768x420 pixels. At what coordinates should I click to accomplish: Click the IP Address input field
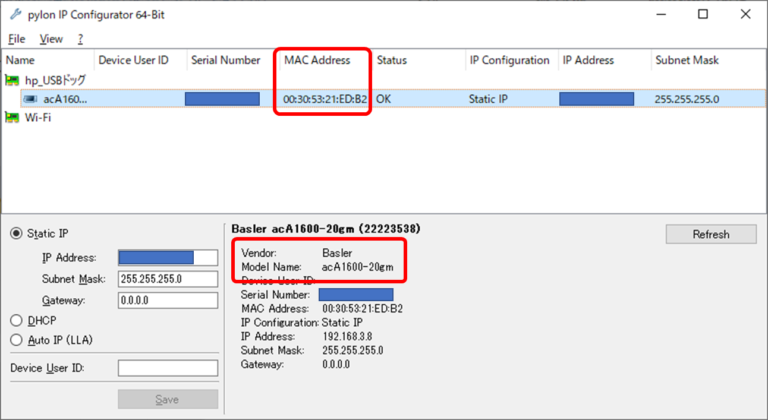pyautogui.click(x=167, y=258)
